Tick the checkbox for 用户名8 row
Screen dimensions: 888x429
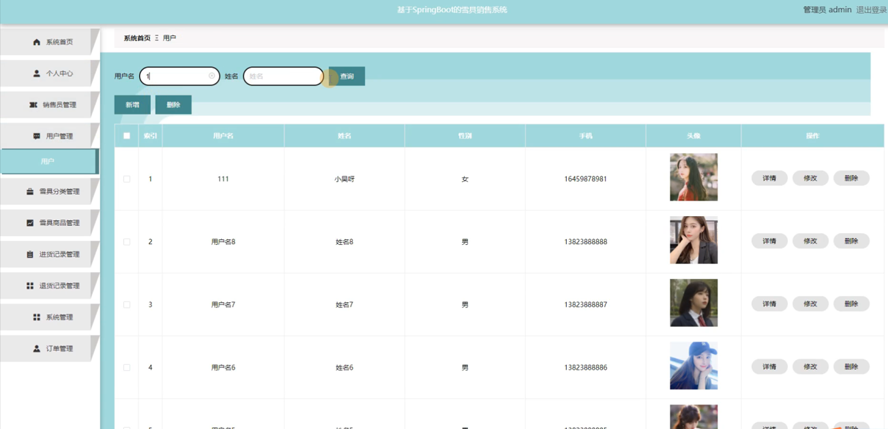point(127,242)
